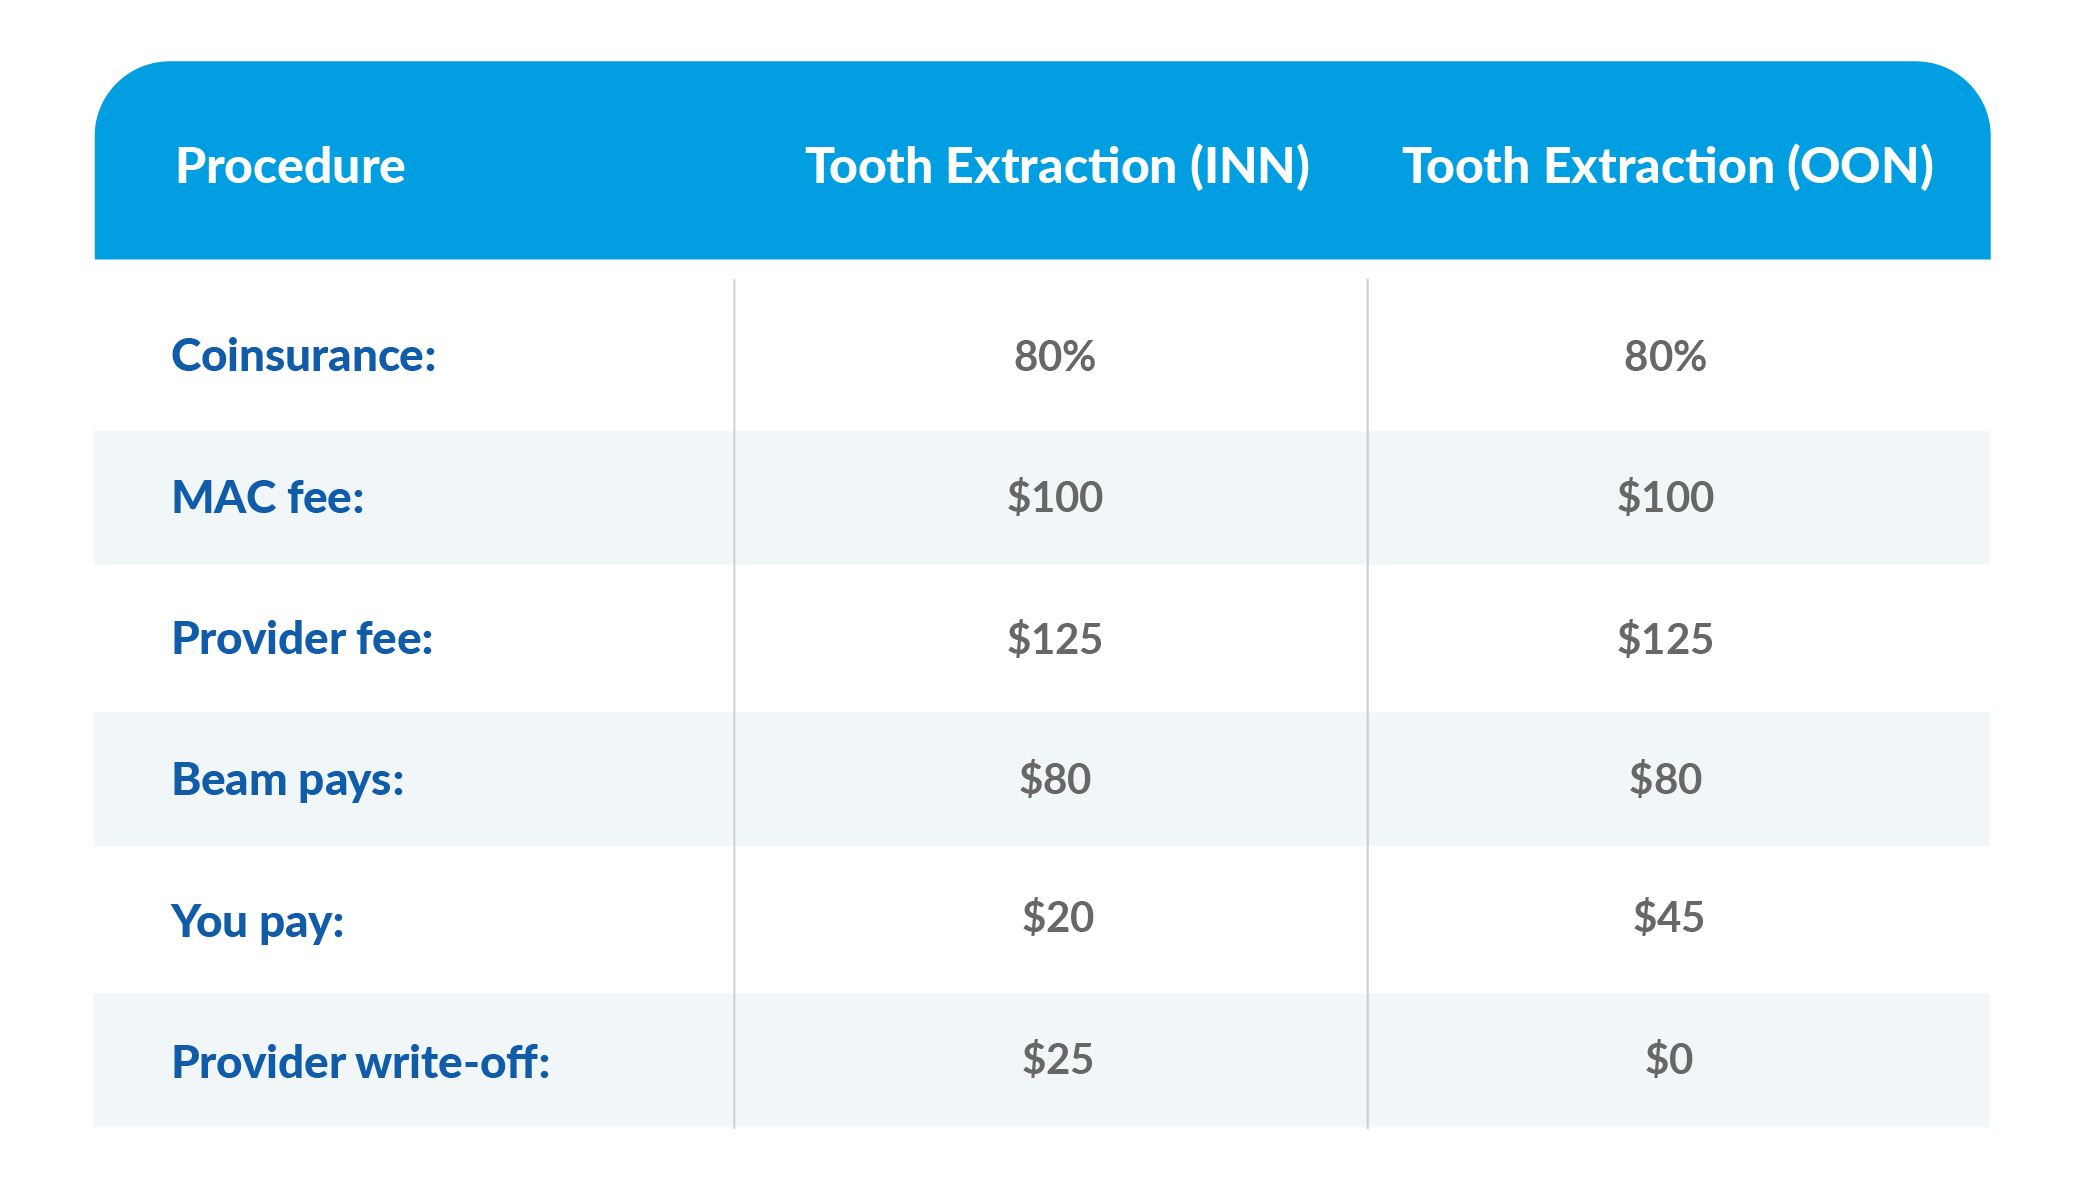Click the Procedure column header
The width and height of the screenshot is (2084, 1190).
tap(290, 166)
